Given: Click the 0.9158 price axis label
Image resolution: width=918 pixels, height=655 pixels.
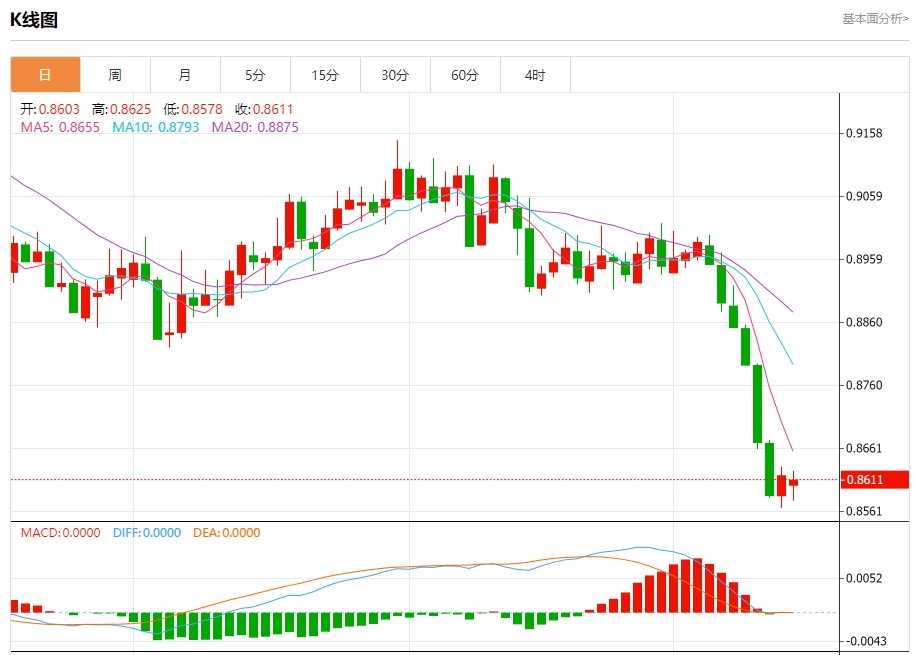Looking at the screenshot, I should click(x=864, y=133).
